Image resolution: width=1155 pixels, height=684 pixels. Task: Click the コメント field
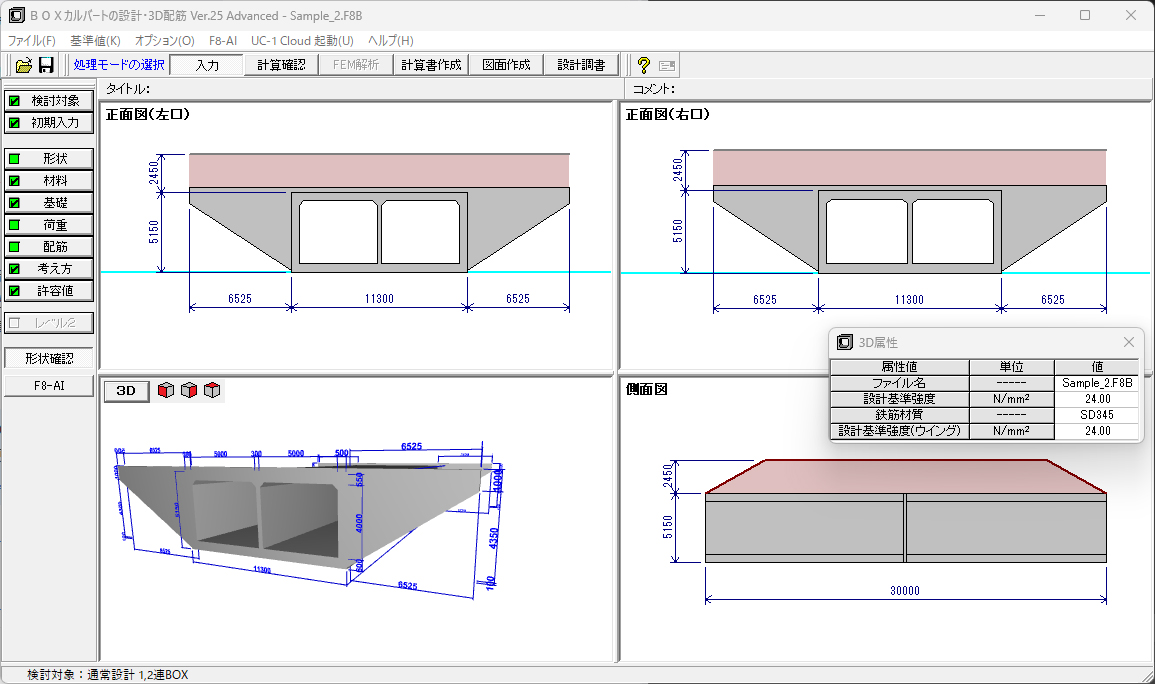(x=888, y=89)
